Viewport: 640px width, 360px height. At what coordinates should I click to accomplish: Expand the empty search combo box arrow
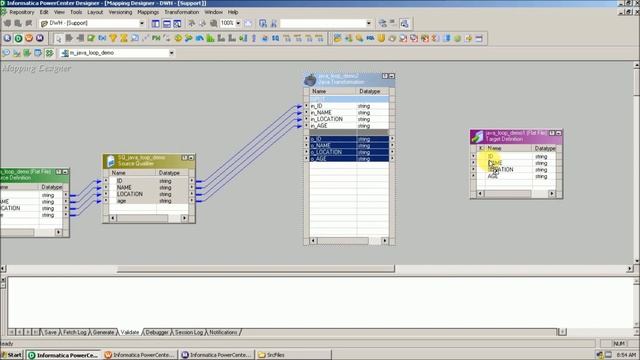369,23
